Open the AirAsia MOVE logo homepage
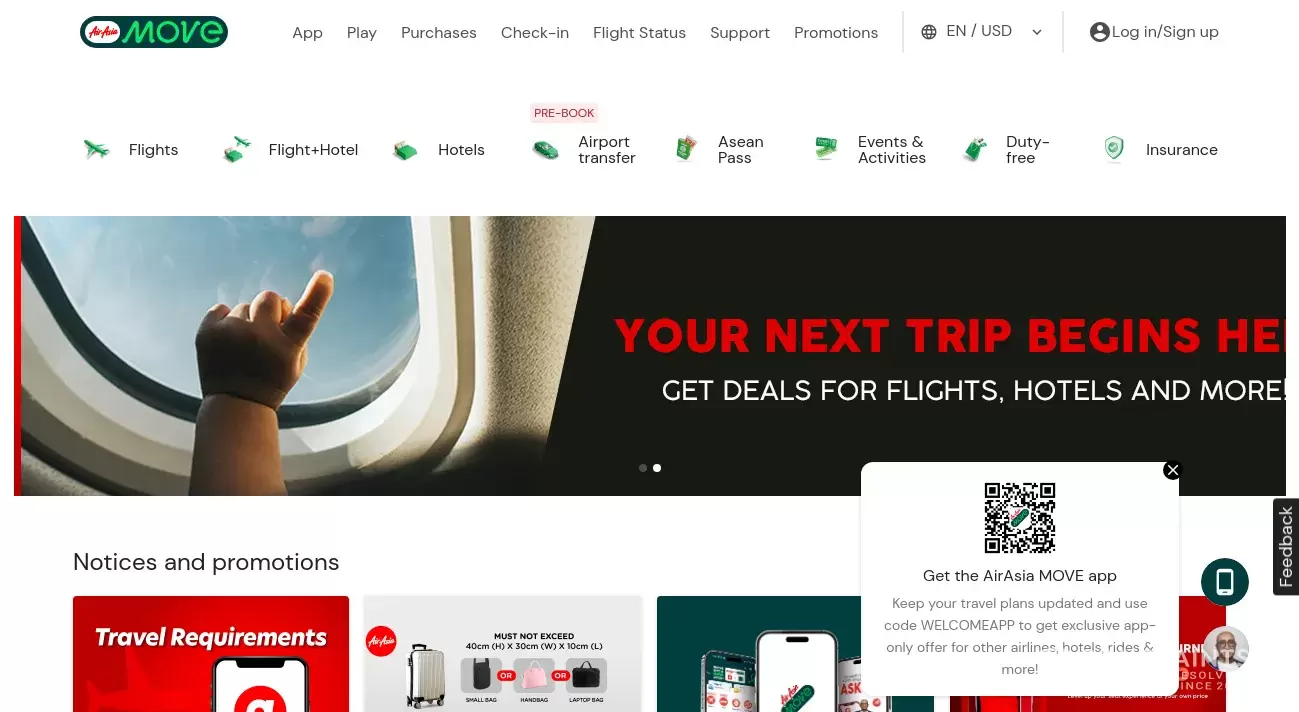The width and height of the screenshot is (1299, 712). click(154, 32)
